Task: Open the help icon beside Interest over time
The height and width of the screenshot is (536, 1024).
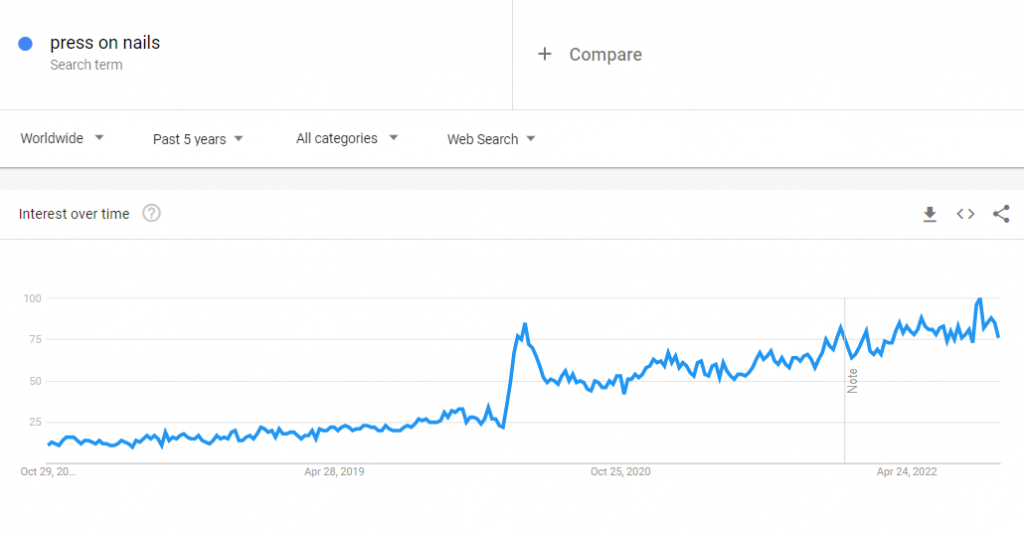Action: pyautogui.click(x=151, y=213)
